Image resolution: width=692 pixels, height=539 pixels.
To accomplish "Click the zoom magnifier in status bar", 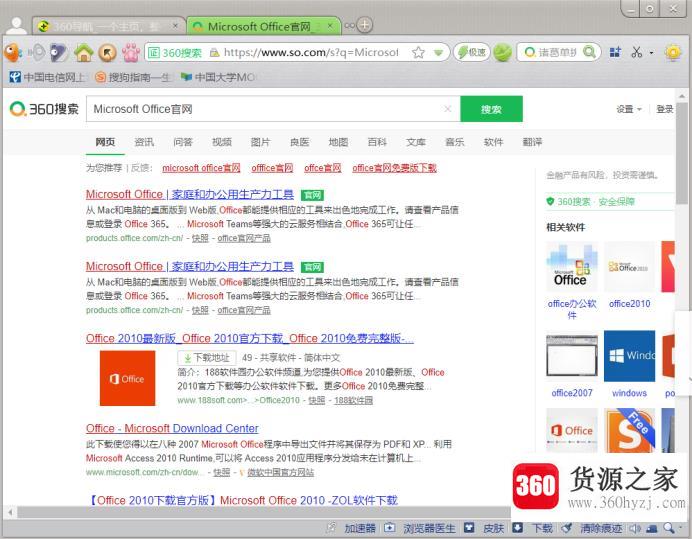I will coord(669,528).
